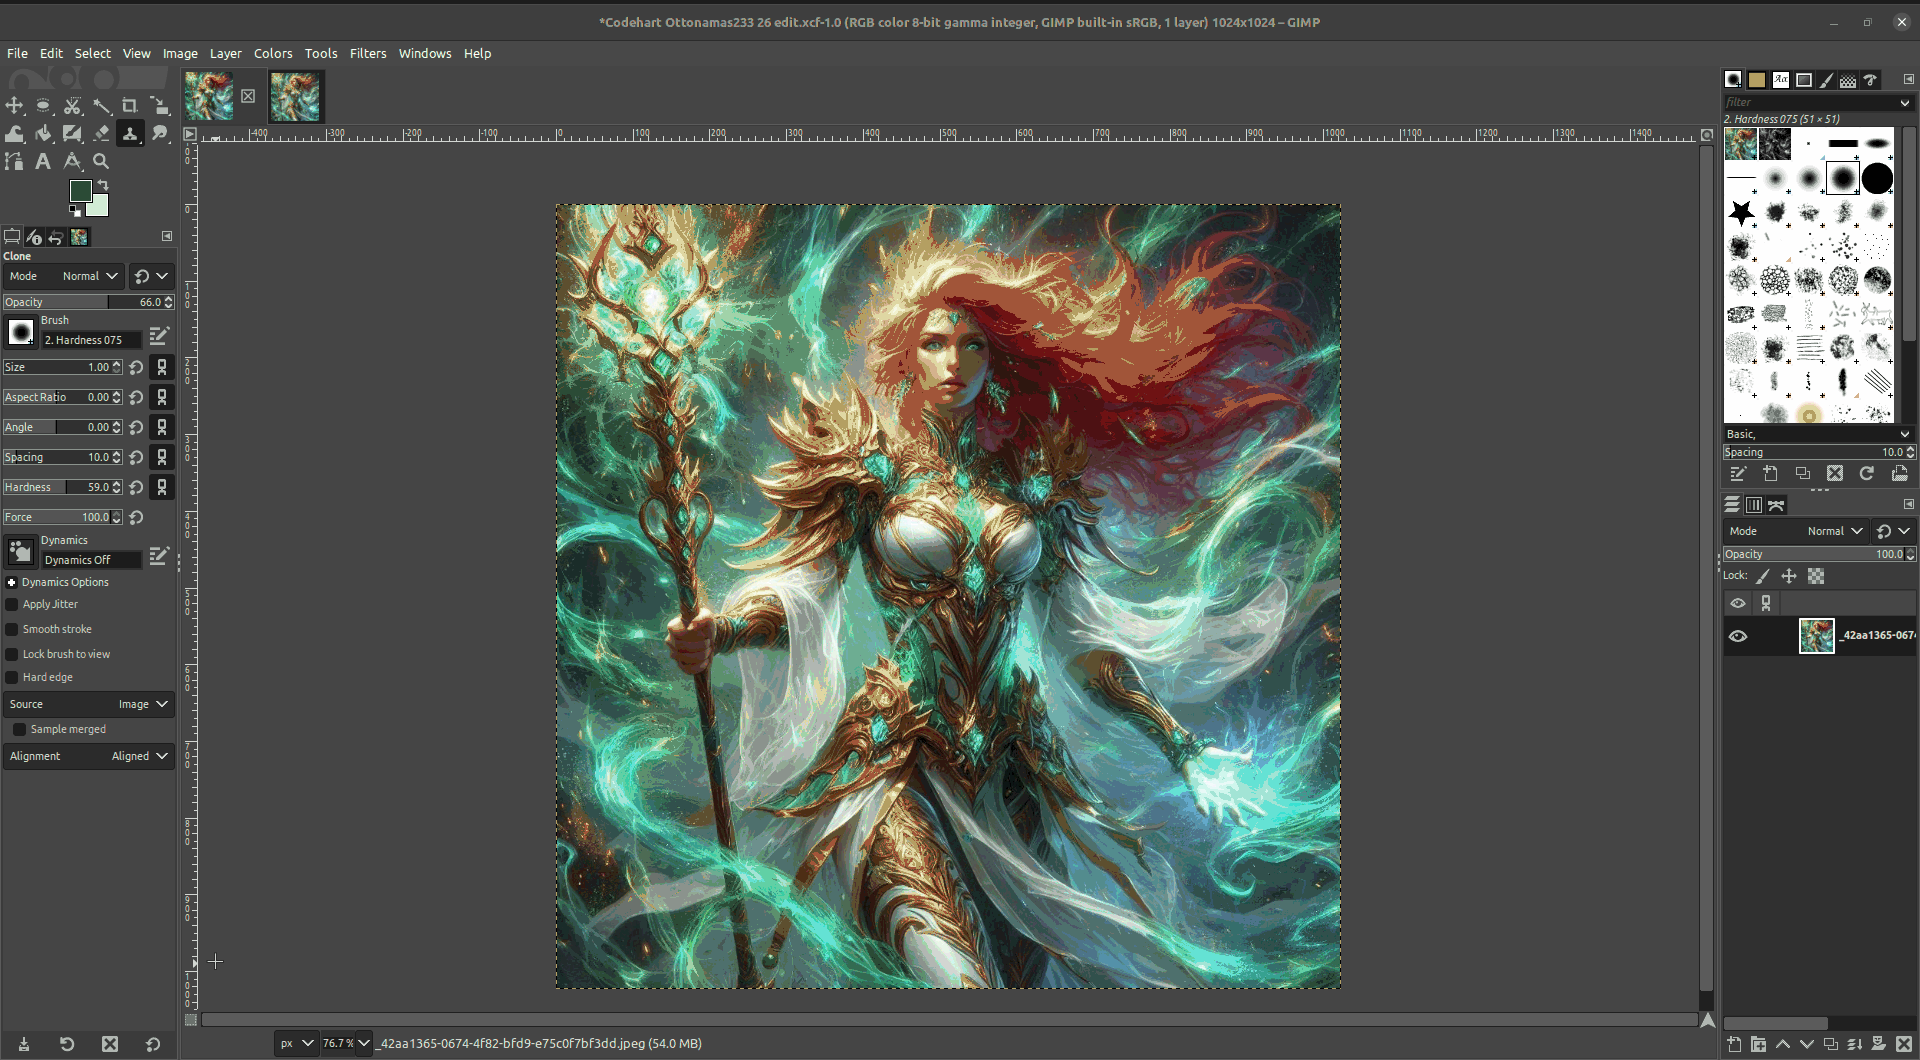Select the _42aa1365 layer thumbnail
1920x1060 pixels.
pos(1816,636)
